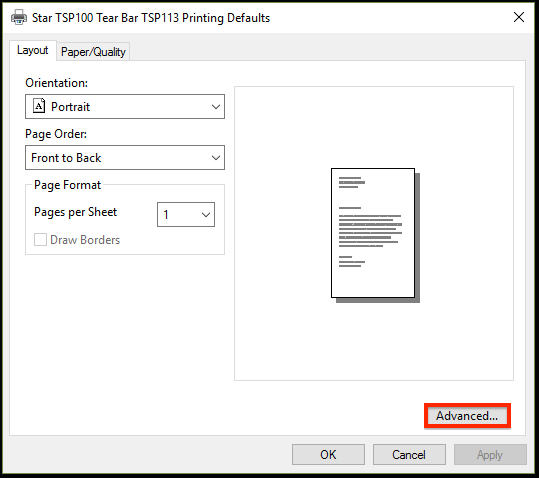Click the Pages per Sheet value 1
Screen dimensions: 539x478
[166, 214]
